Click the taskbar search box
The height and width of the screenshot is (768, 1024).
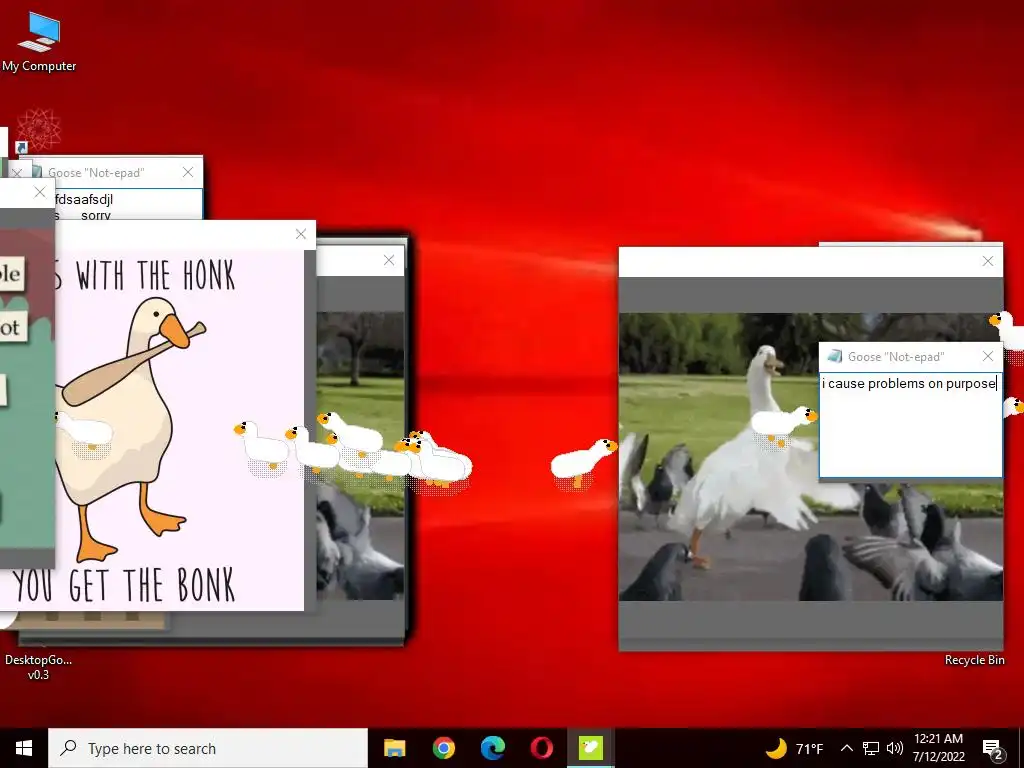click(208, 748)
